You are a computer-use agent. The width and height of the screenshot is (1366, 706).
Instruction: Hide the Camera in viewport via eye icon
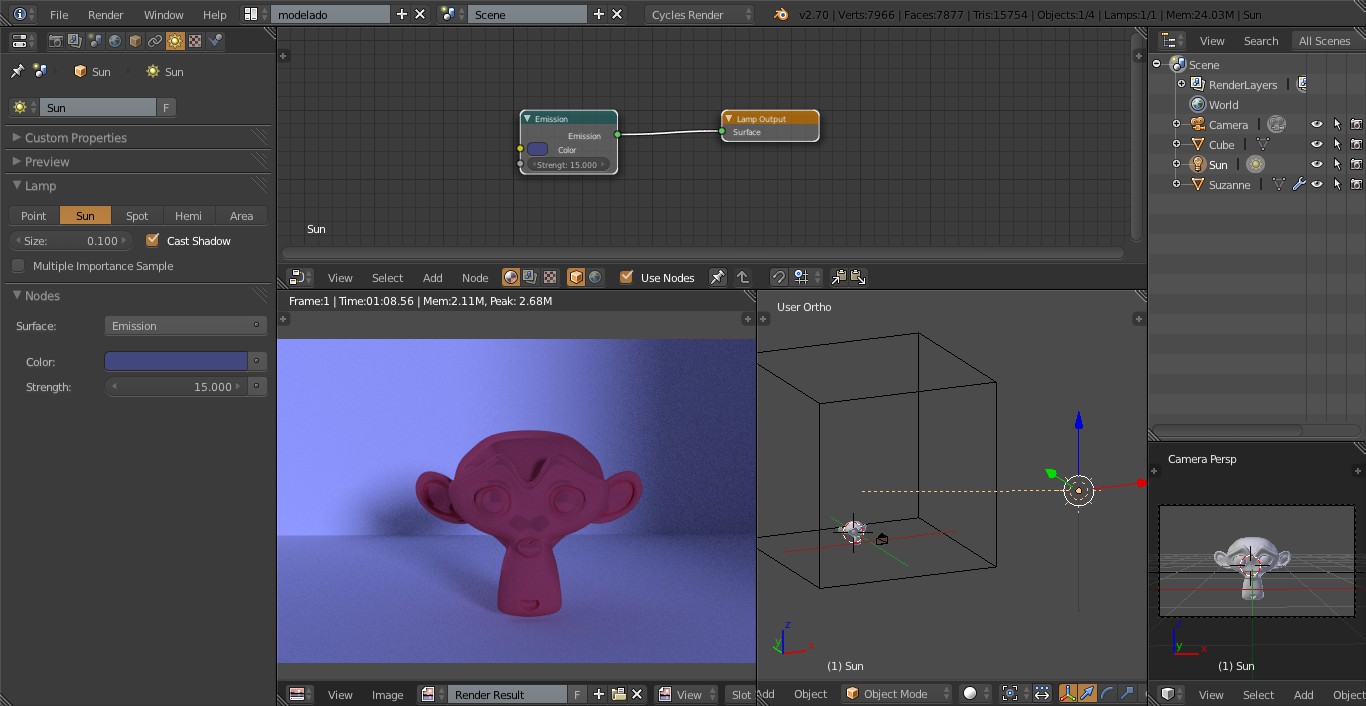[1317, 124]
